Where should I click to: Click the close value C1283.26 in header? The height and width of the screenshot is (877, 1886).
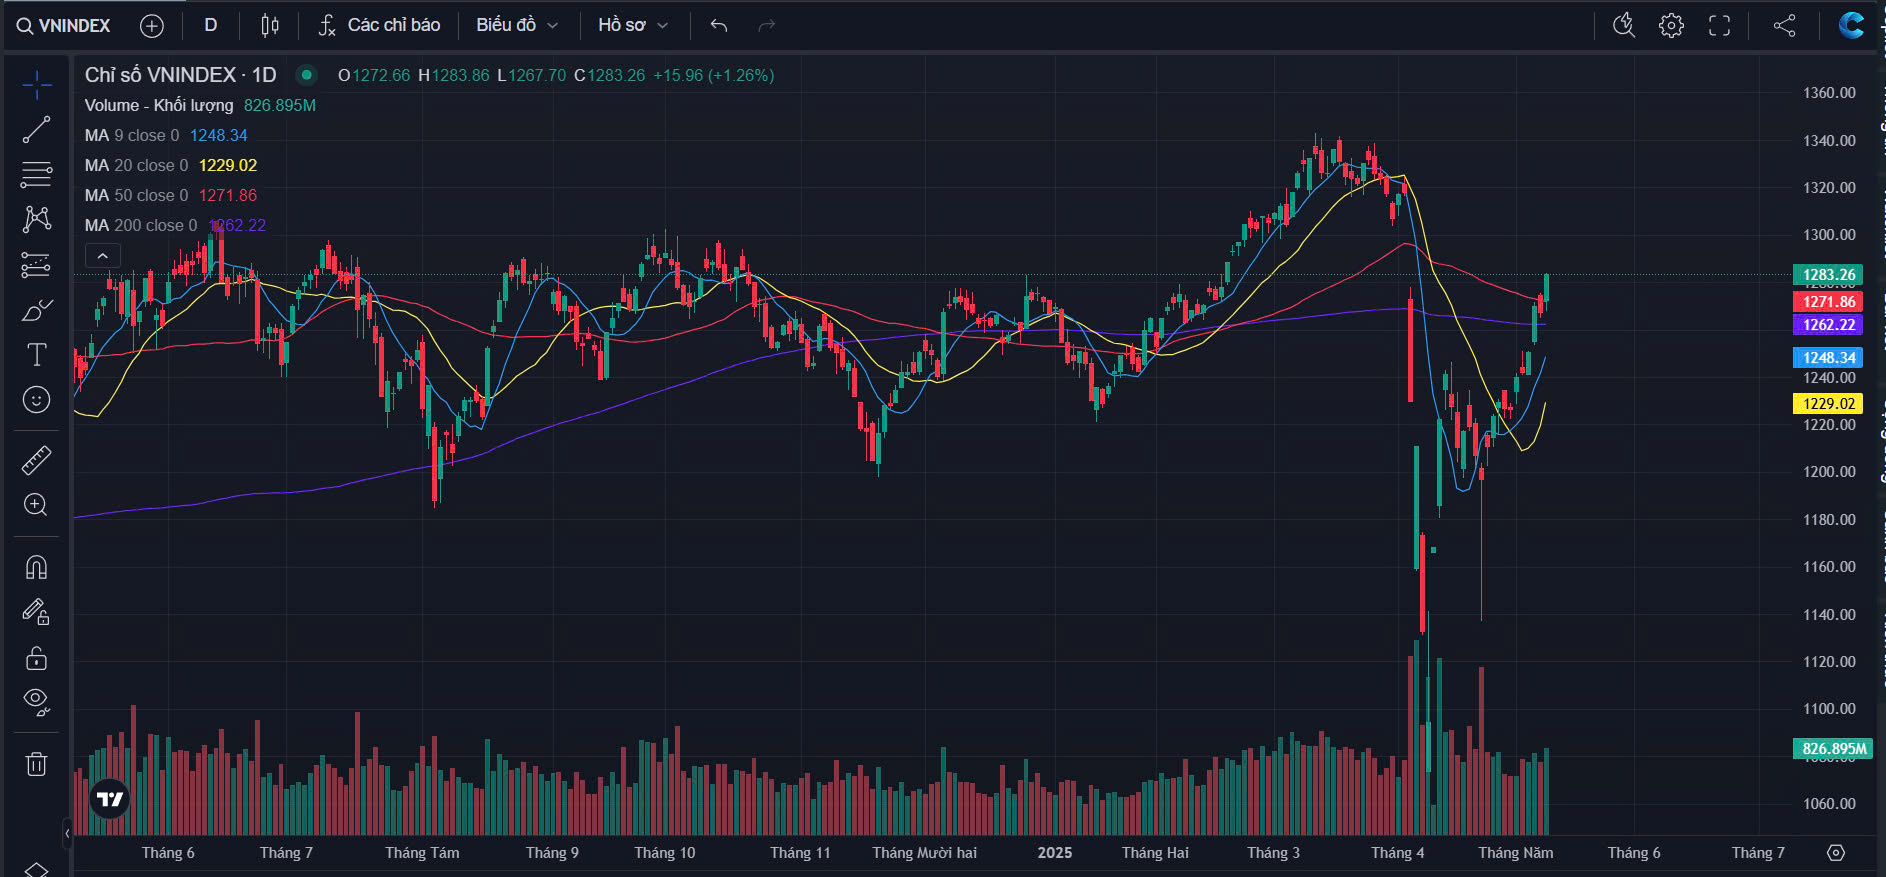coord(610,75)
